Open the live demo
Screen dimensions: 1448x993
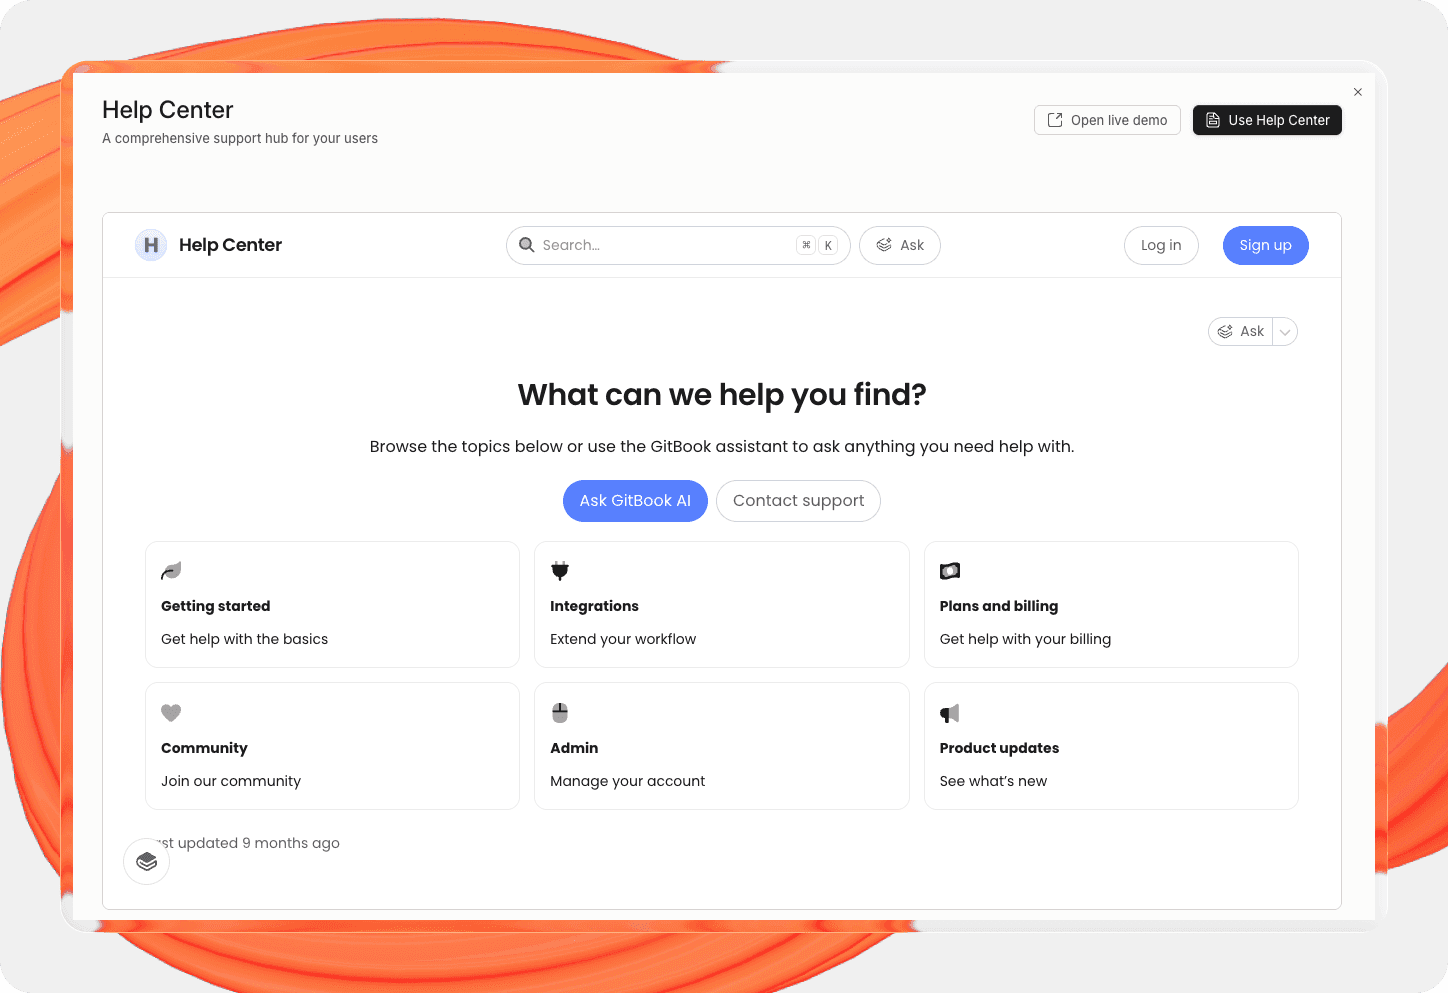click(1107, 120)
